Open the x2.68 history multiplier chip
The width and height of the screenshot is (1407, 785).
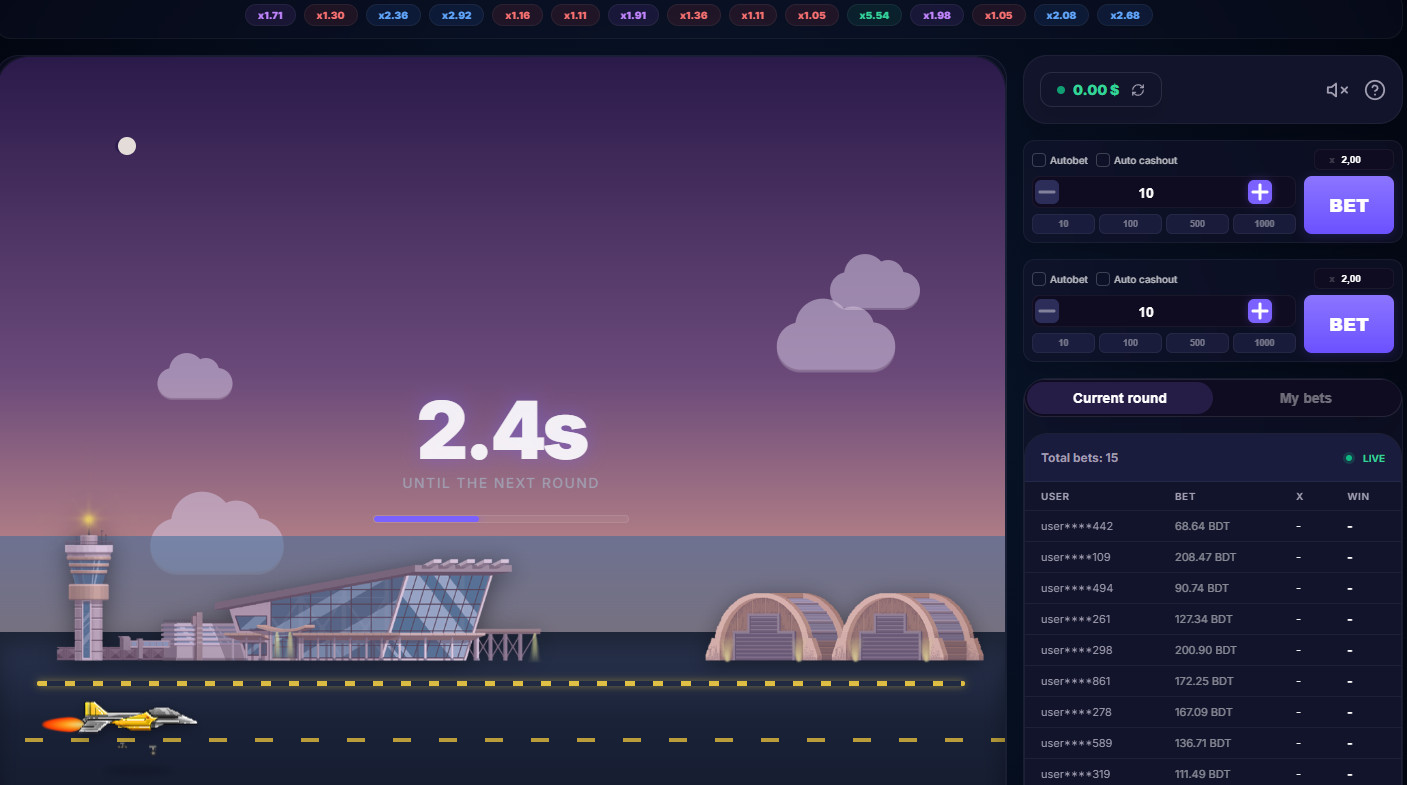point(1125,15)
